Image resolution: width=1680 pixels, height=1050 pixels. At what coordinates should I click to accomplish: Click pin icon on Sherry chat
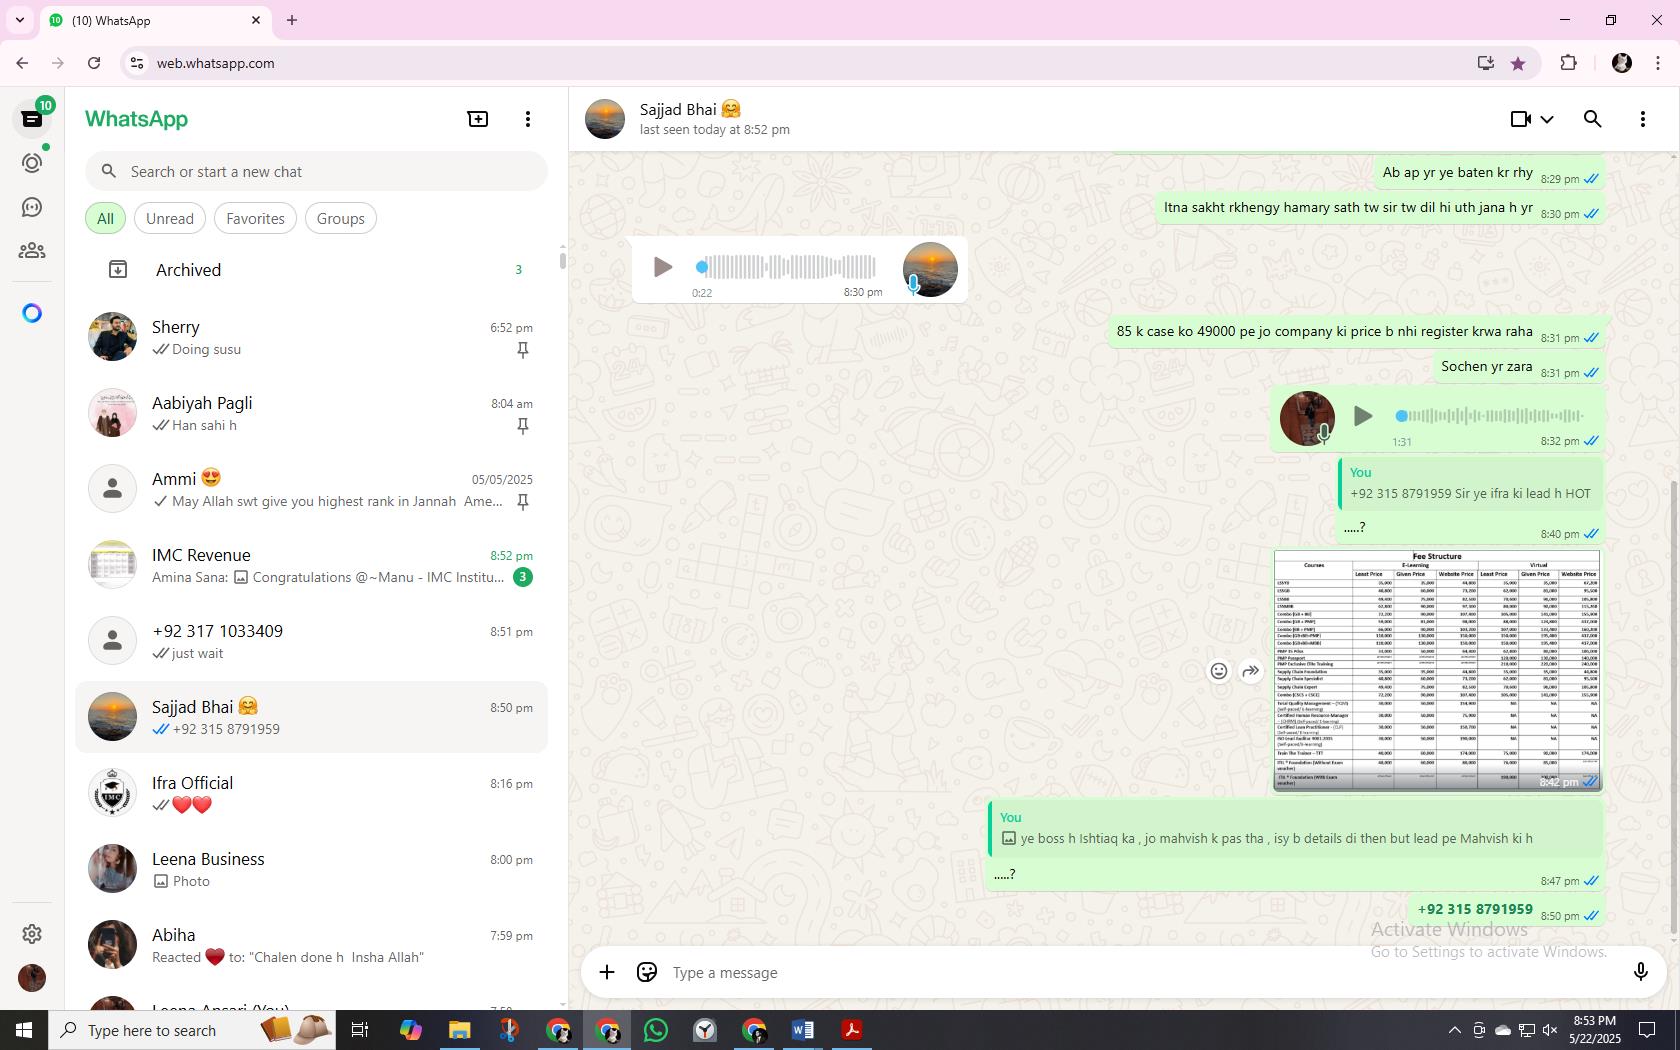coord(522,350)
